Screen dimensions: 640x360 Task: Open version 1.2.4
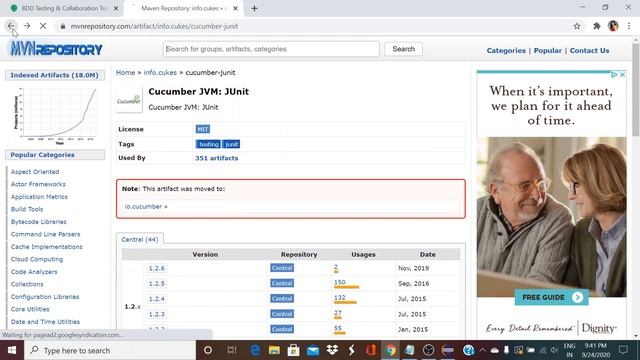pos(157,299)
